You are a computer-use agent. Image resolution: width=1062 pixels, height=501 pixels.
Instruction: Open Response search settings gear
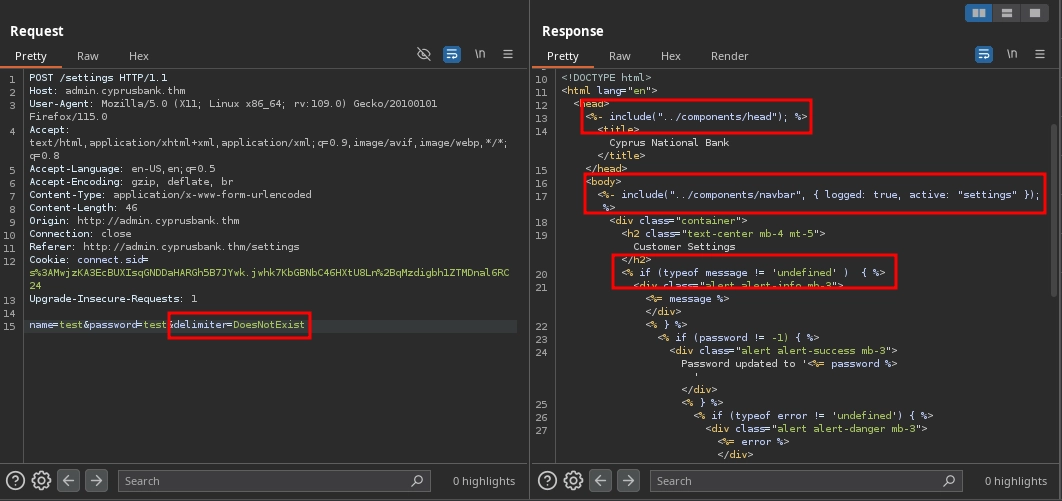click(573, 480)
